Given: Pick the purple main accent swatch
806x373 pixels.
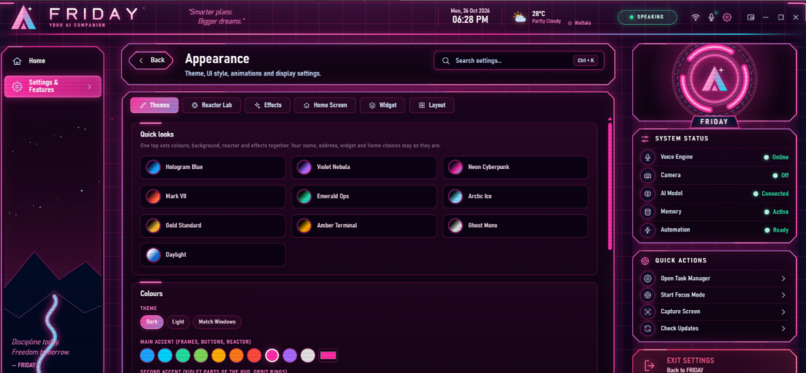Looking at the screenshot, I should click(x=290, y=356).
